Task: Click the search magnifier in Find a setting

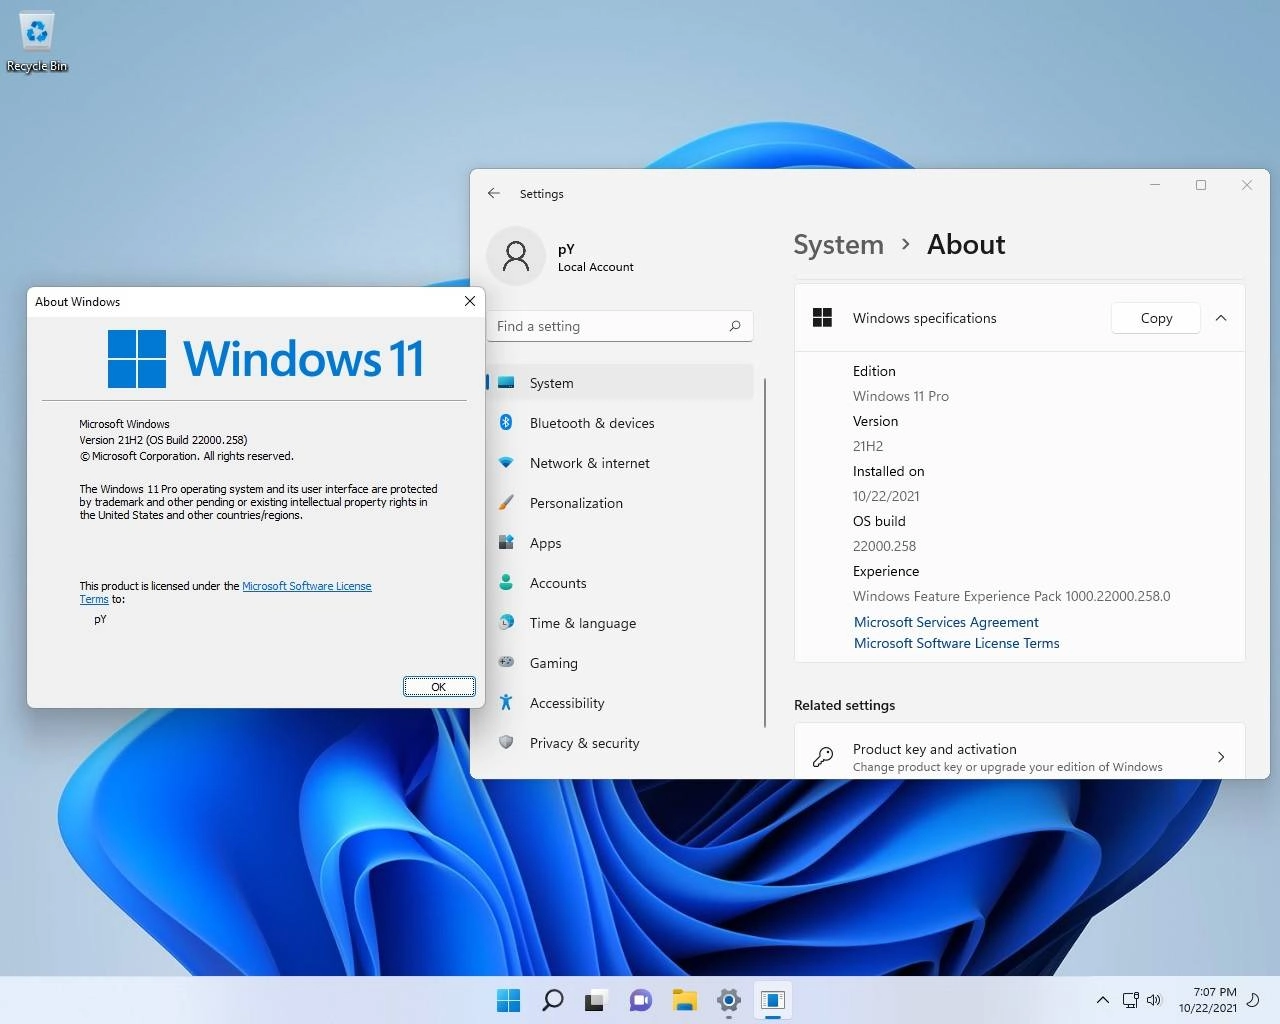Action: (x=735, y=326)
